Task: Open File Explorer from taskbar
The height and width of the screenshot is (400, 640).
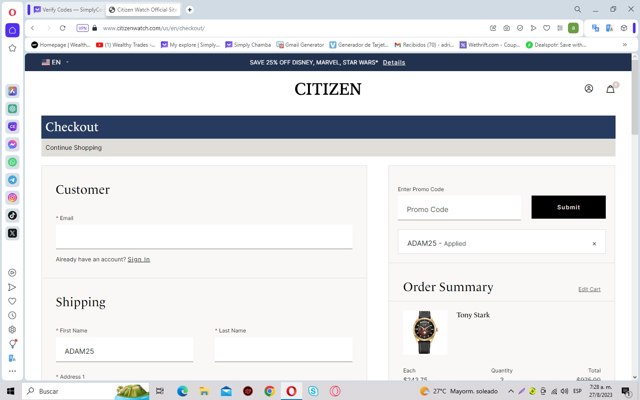Action: [x=204, y=391]
